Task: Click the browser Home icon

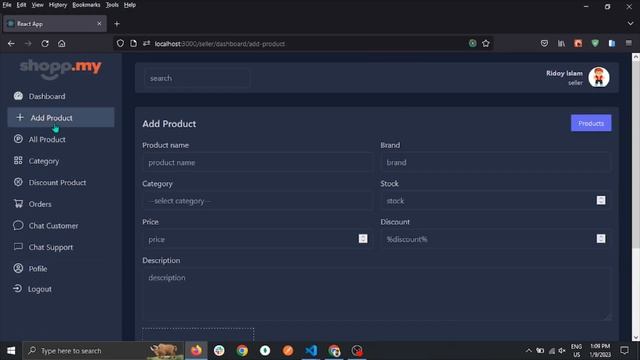Action: click(x=62, y=43)
